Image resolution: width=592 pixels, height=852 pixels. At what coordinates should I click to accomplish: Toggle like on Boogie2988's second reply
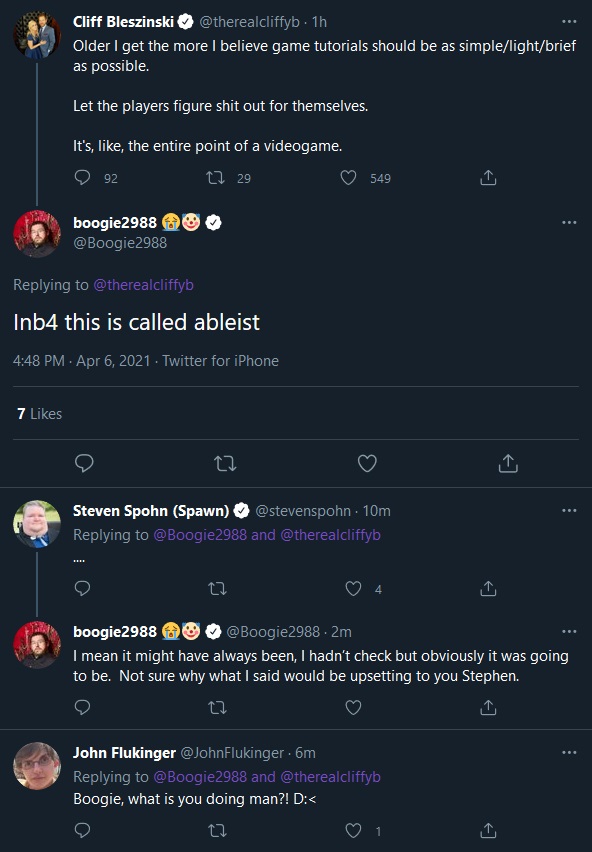coord(352,709)
